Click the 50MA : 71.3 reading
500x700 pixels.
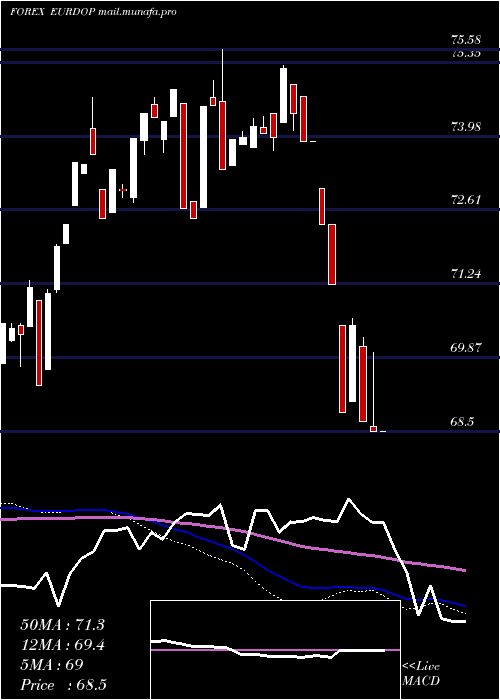coord(62,625)
